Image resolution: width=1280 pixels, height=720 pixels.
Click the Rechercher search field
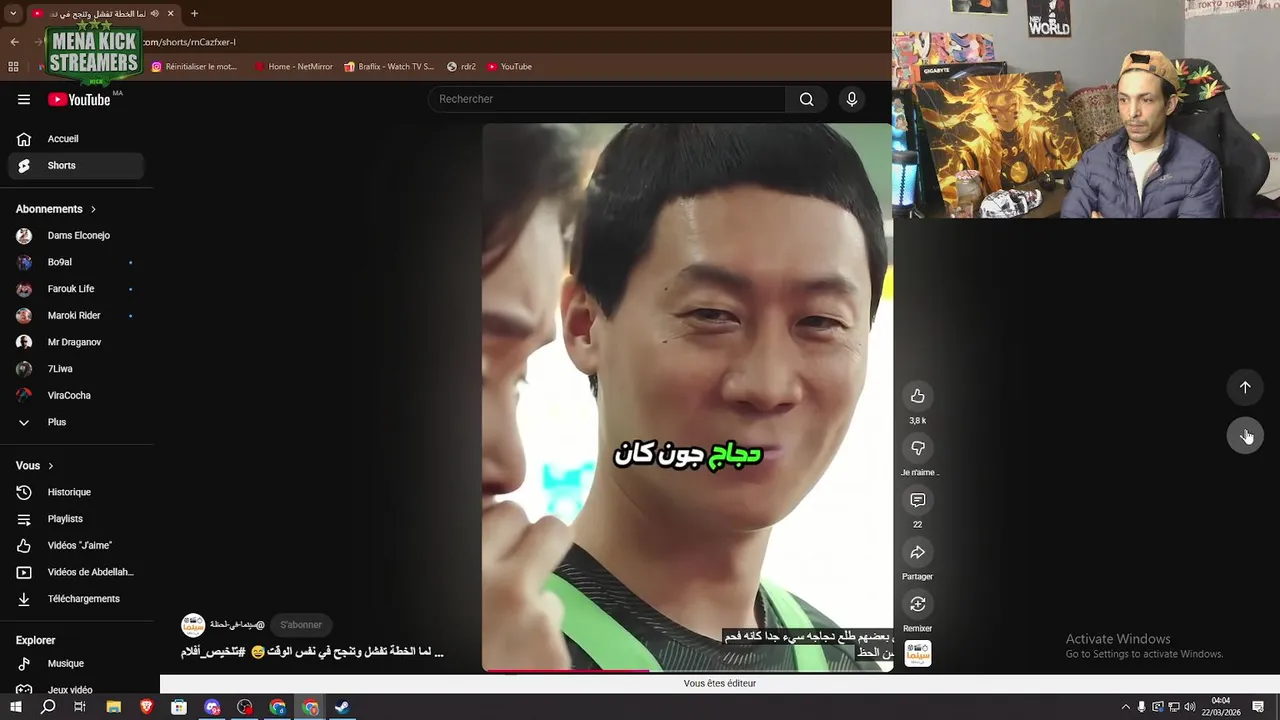coord(608,99)
